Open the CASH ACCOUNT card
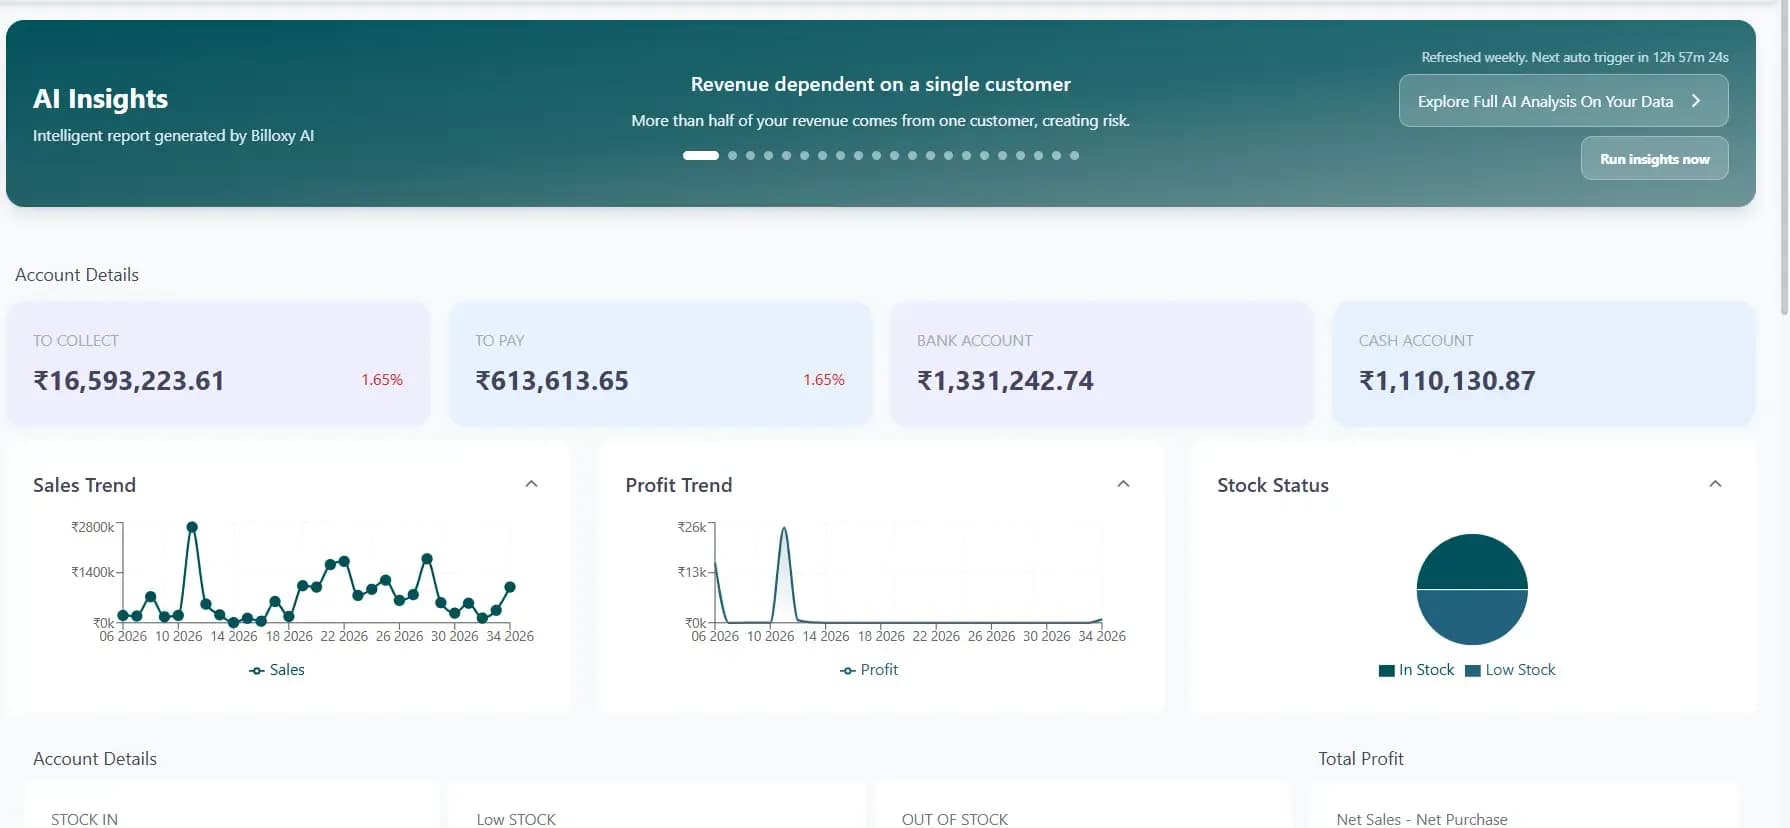The height and width of the screenshot is (828, 1790). (1544, 364)
